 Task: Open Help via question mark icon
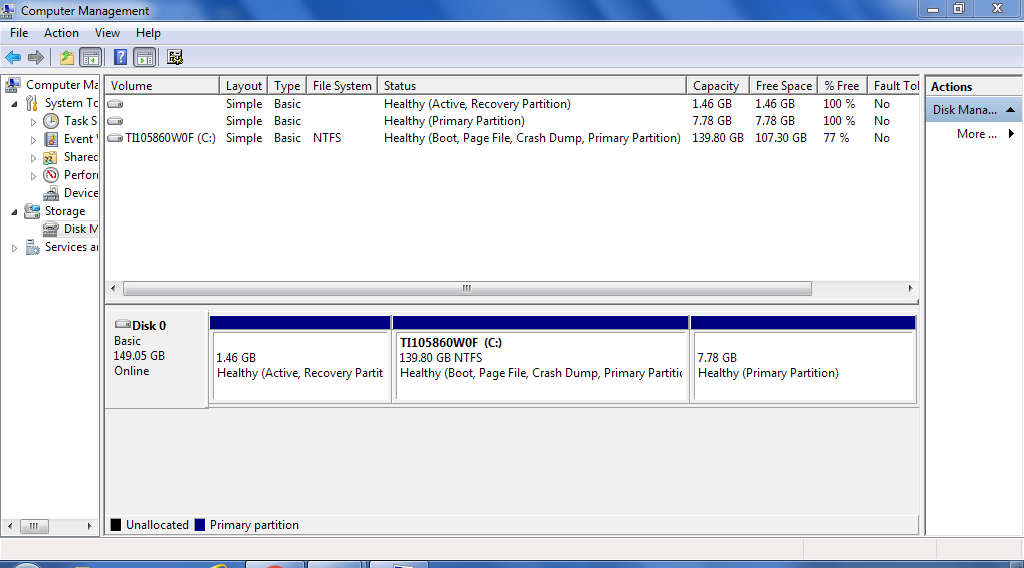(x=120, y=57)
